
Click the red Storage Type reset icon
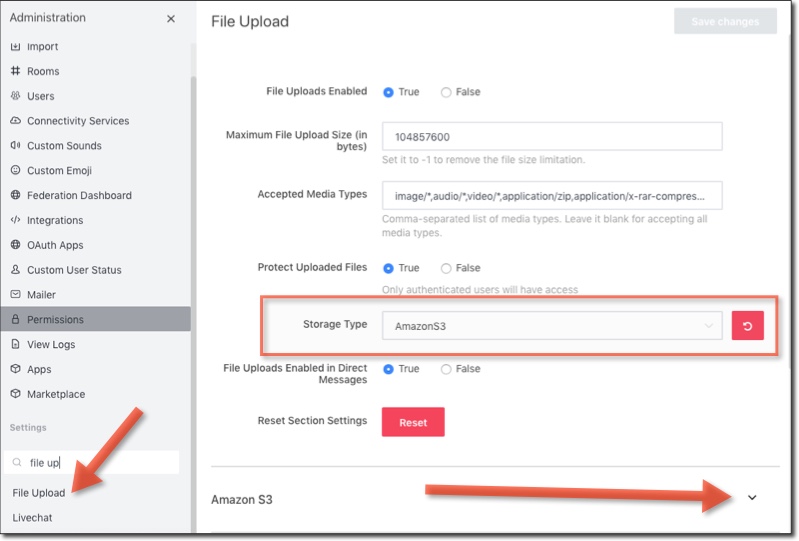coord(747,325)
